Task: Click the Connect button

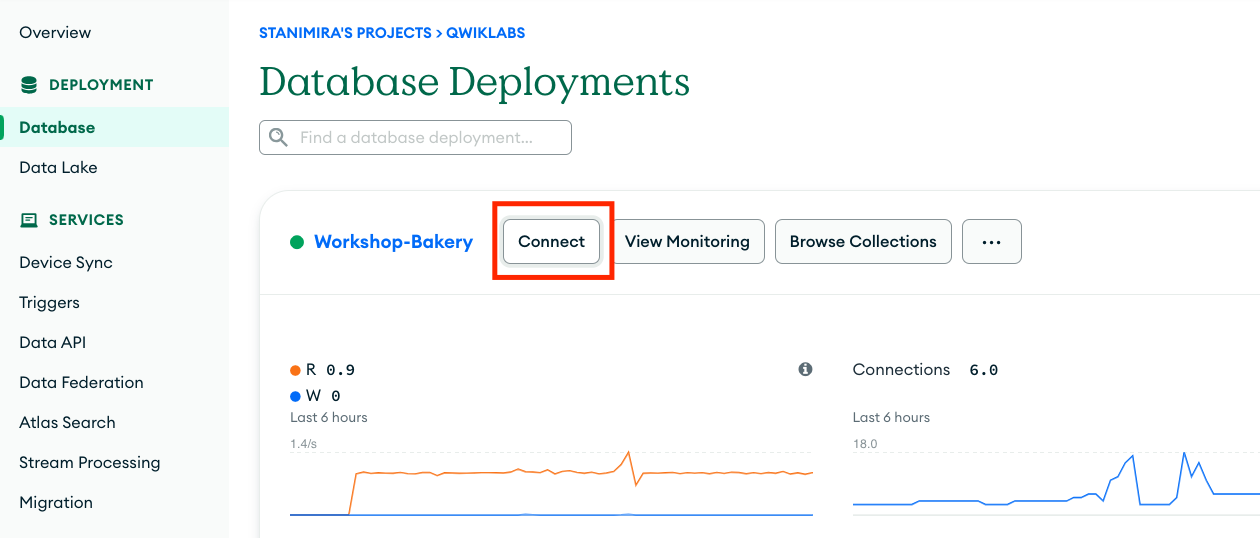Action: coord(551,242)
